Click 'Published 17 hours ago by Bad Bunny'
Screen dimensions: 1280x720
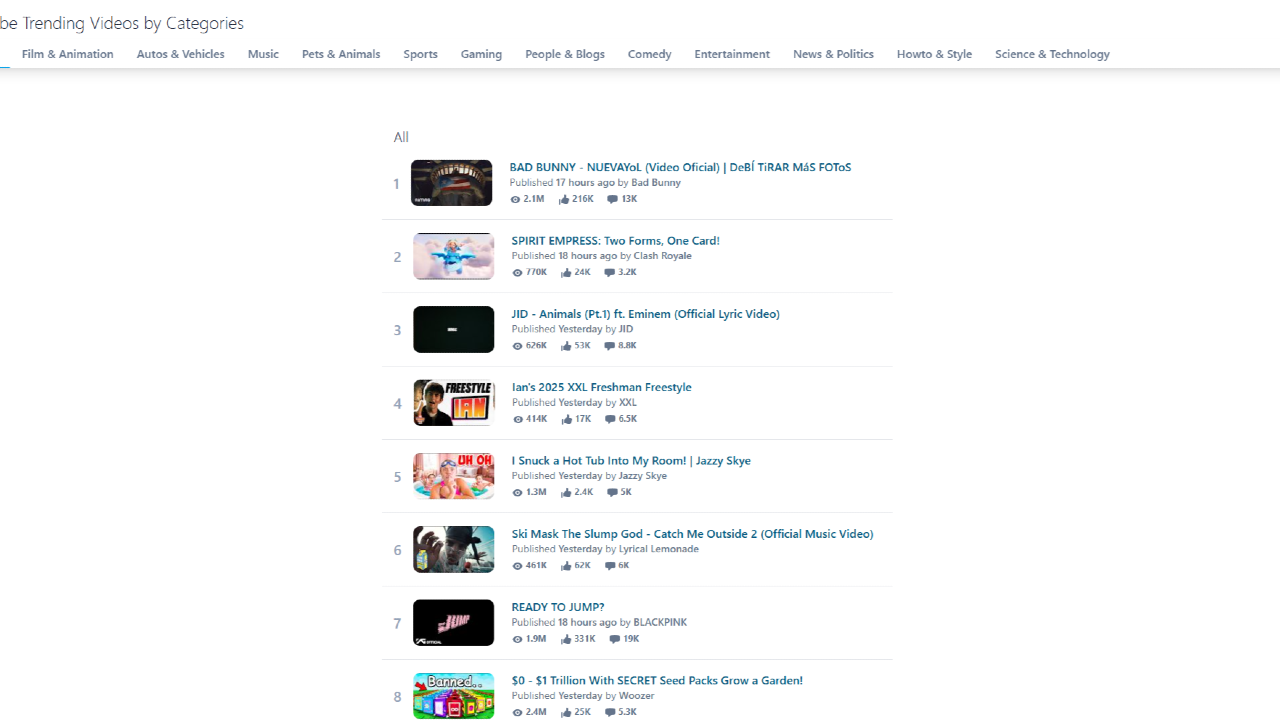(x=595, y=183)
